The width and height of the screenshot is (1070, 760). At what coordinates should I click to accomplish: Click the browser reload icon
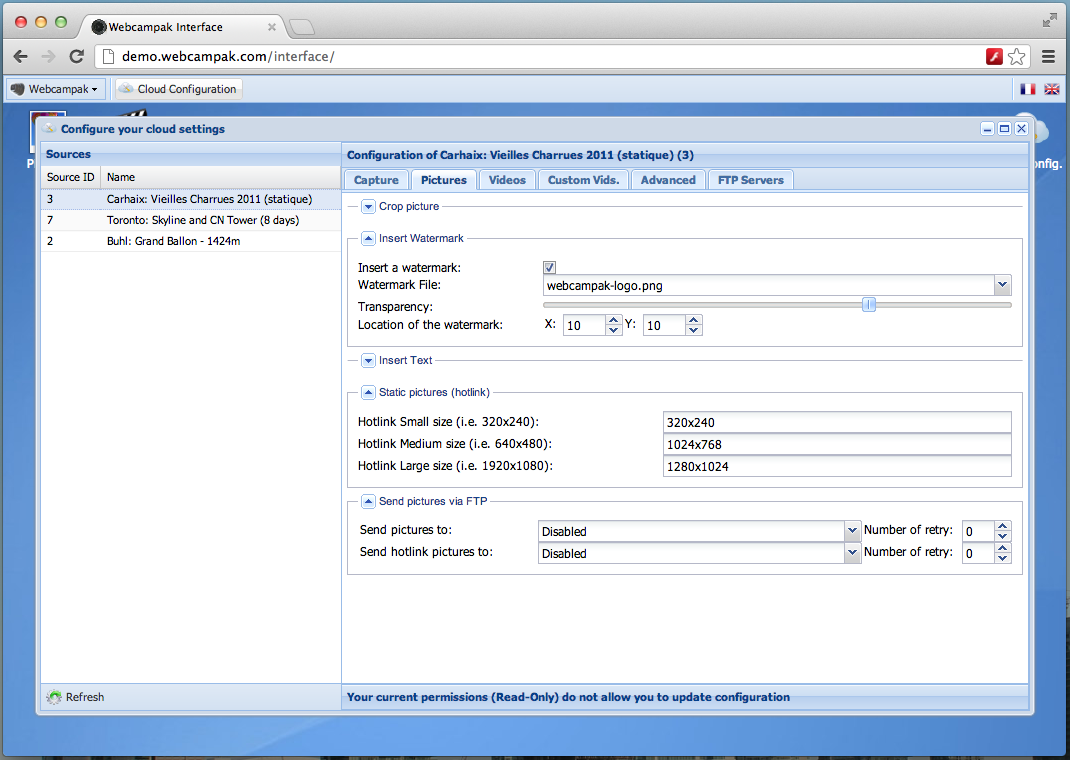coord(76,56)
